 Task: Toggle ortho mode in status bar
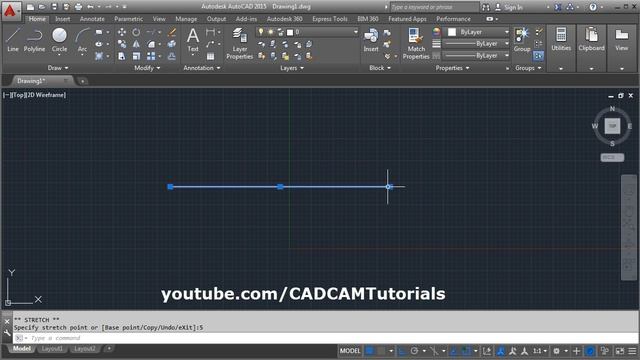click(402, 351)
